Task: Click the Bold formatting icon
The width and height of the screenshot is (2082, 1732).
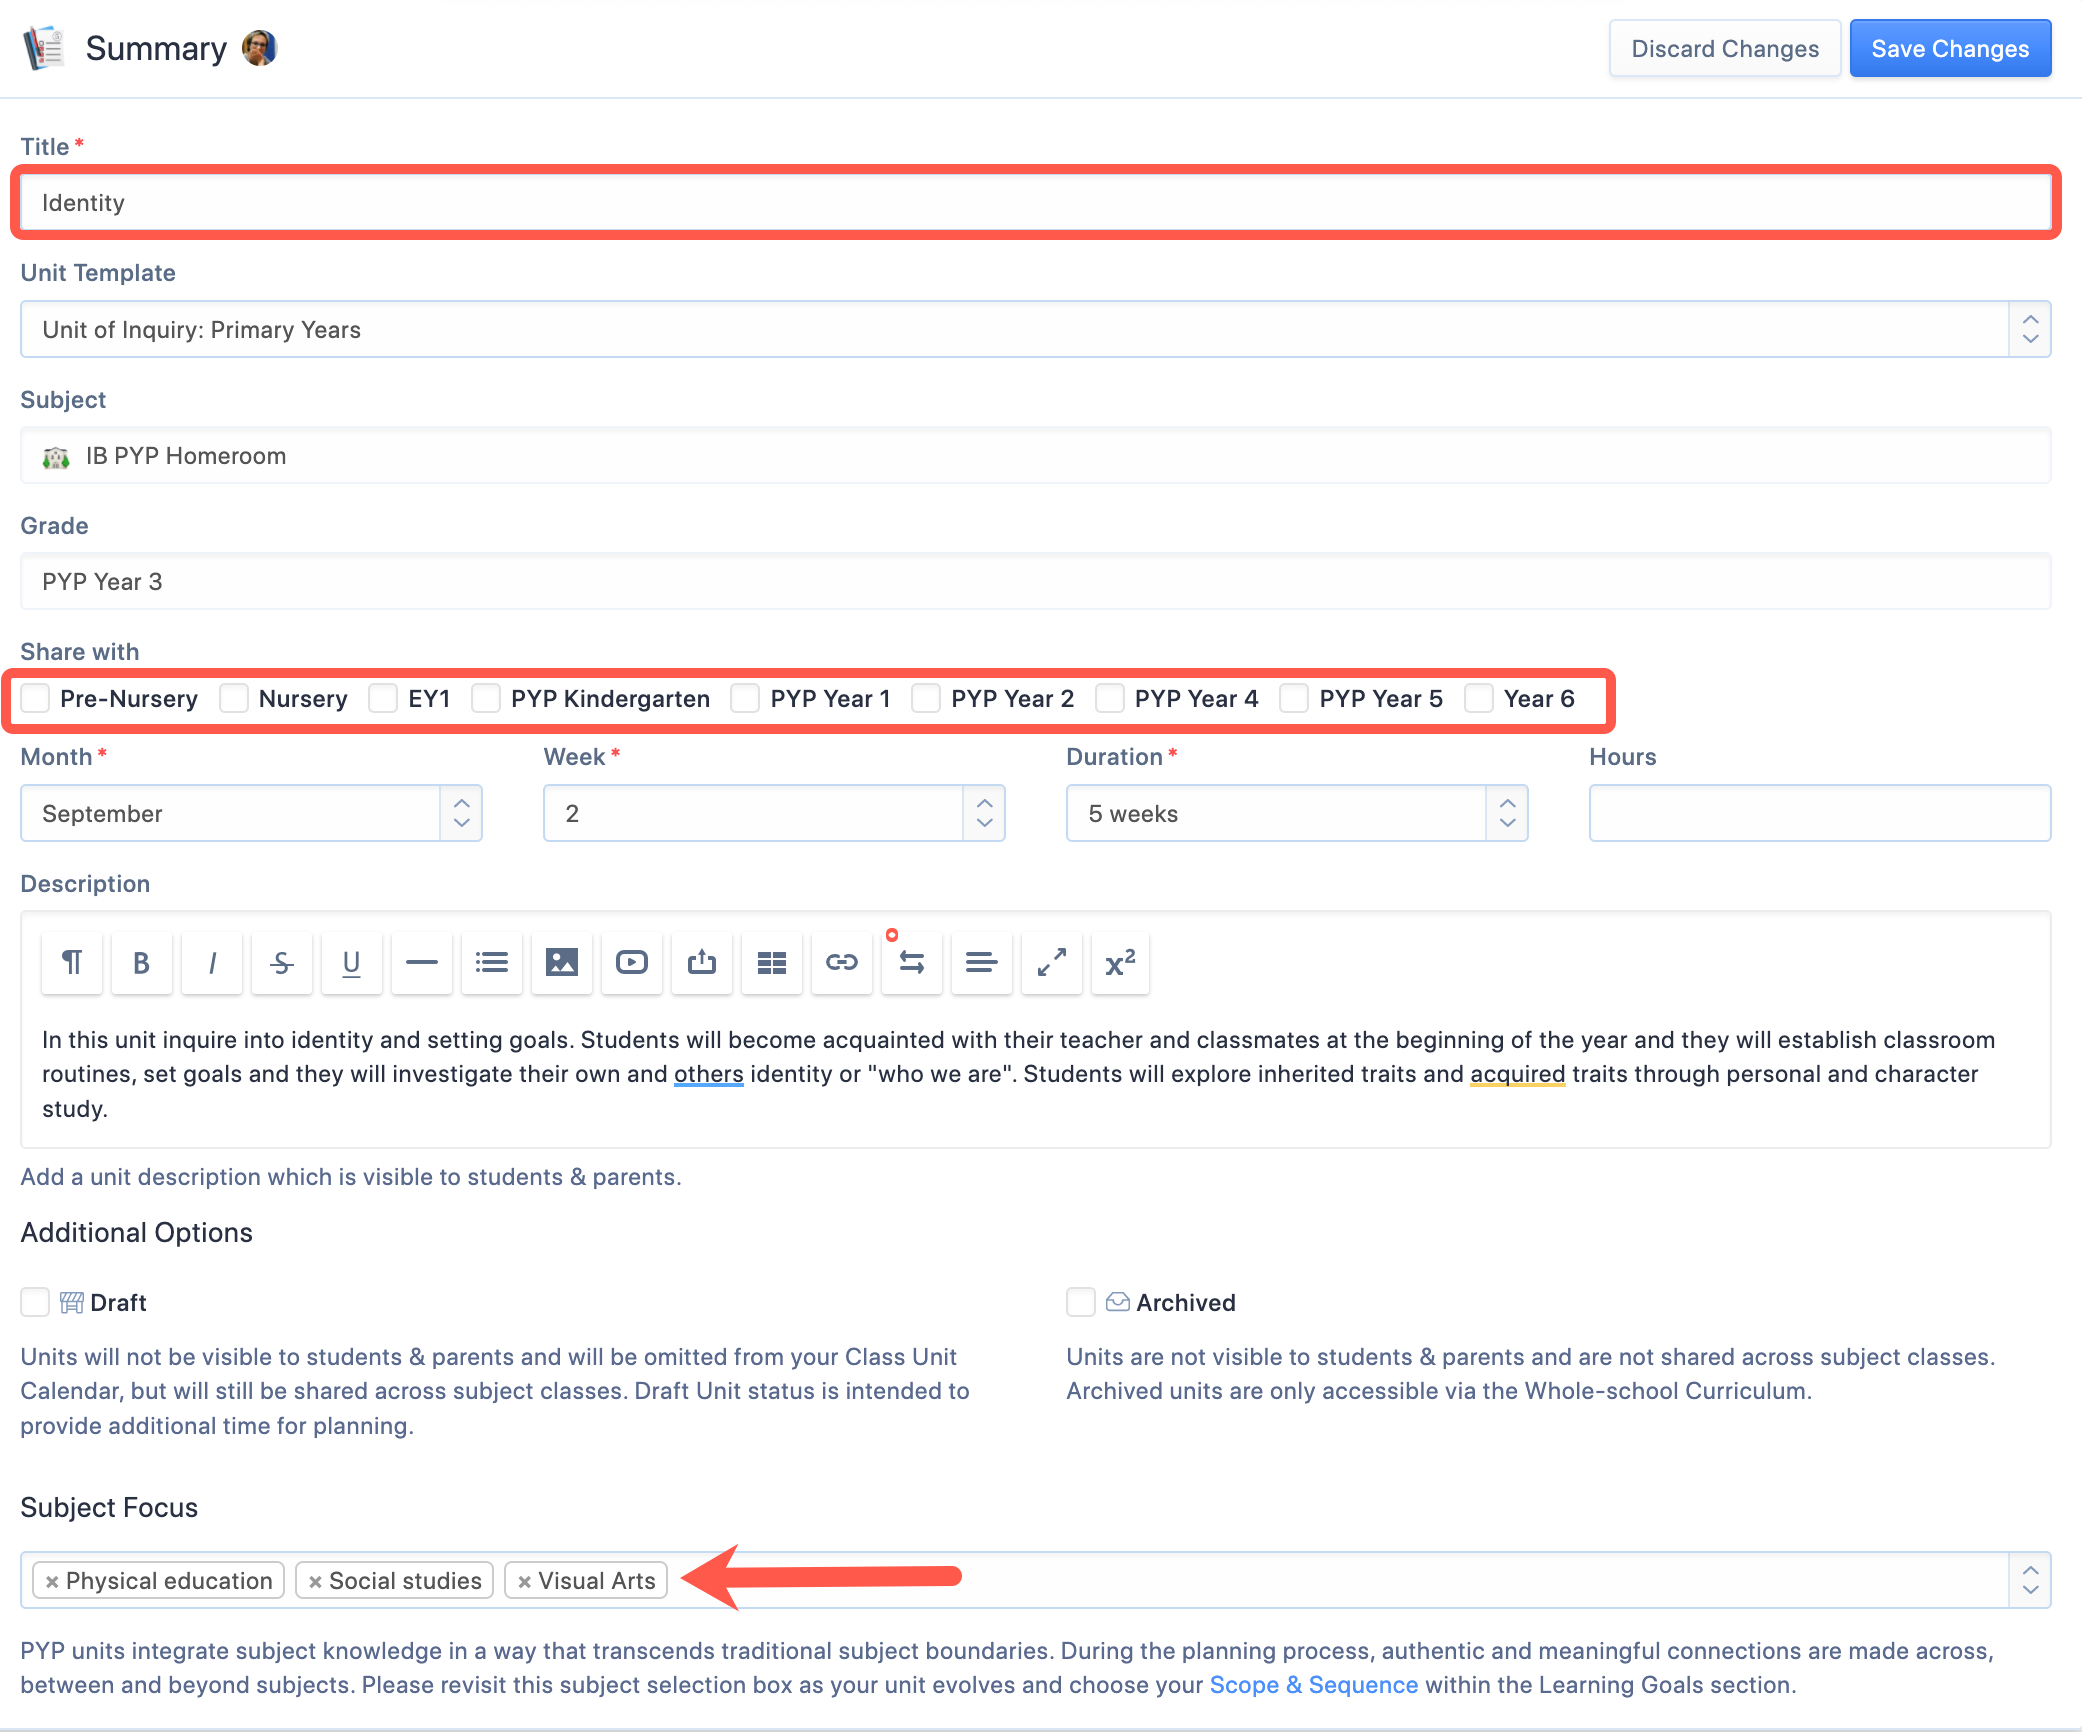Action: click(141, 963)
